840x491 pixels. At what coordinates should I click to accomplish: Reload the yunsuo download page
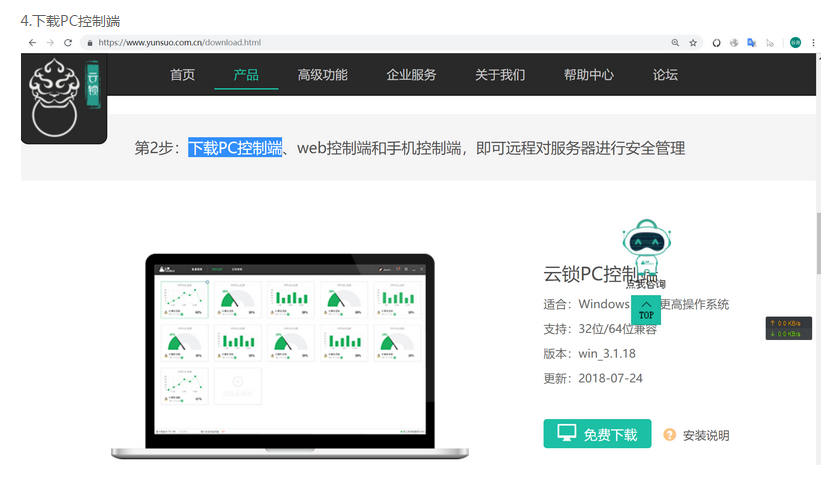(x=68, y=42)
